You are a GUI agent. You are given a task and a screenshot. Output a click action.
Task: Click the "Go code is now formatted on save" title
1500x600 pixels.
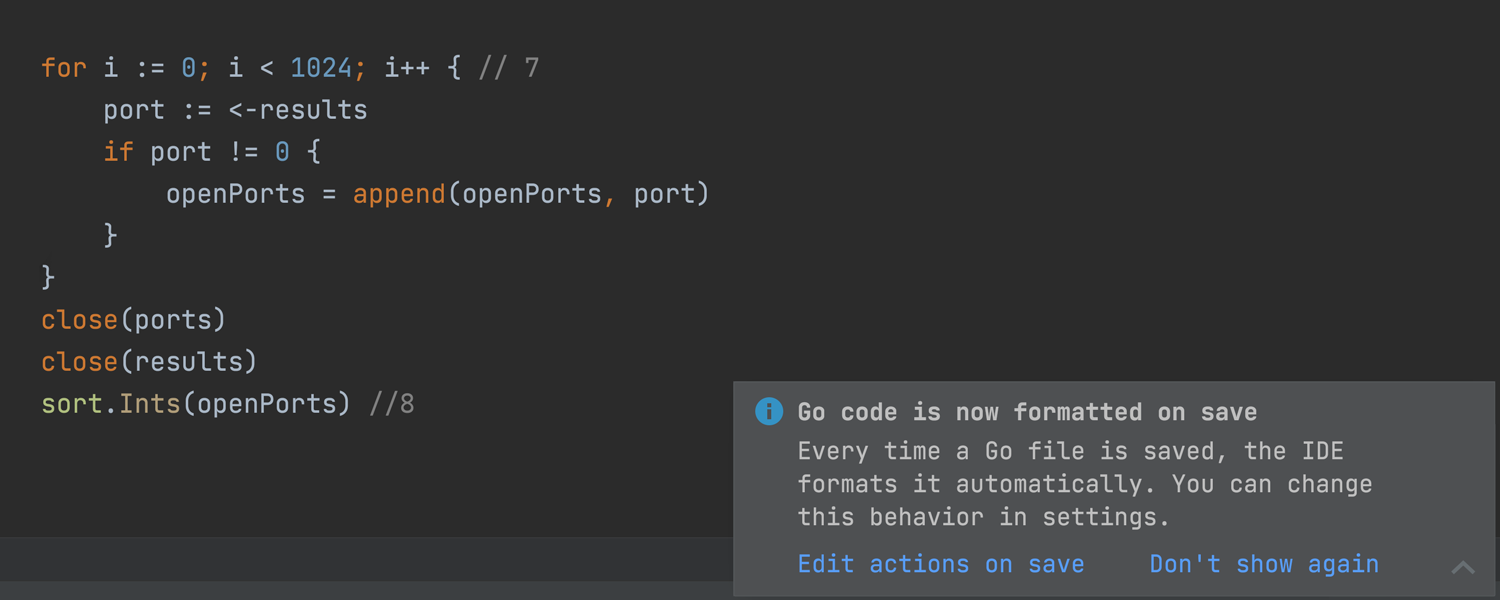[1027, 412]
